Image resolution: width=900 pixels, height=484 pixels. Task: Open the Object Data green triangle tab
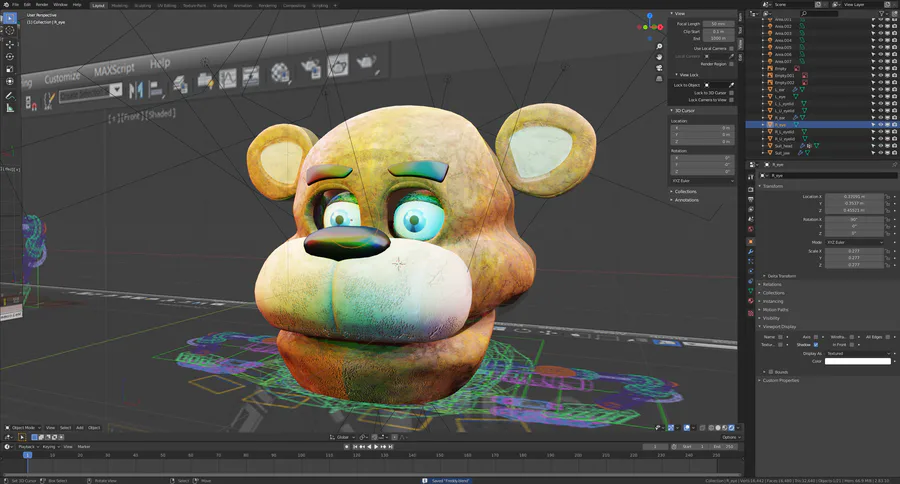coord(750,291)
